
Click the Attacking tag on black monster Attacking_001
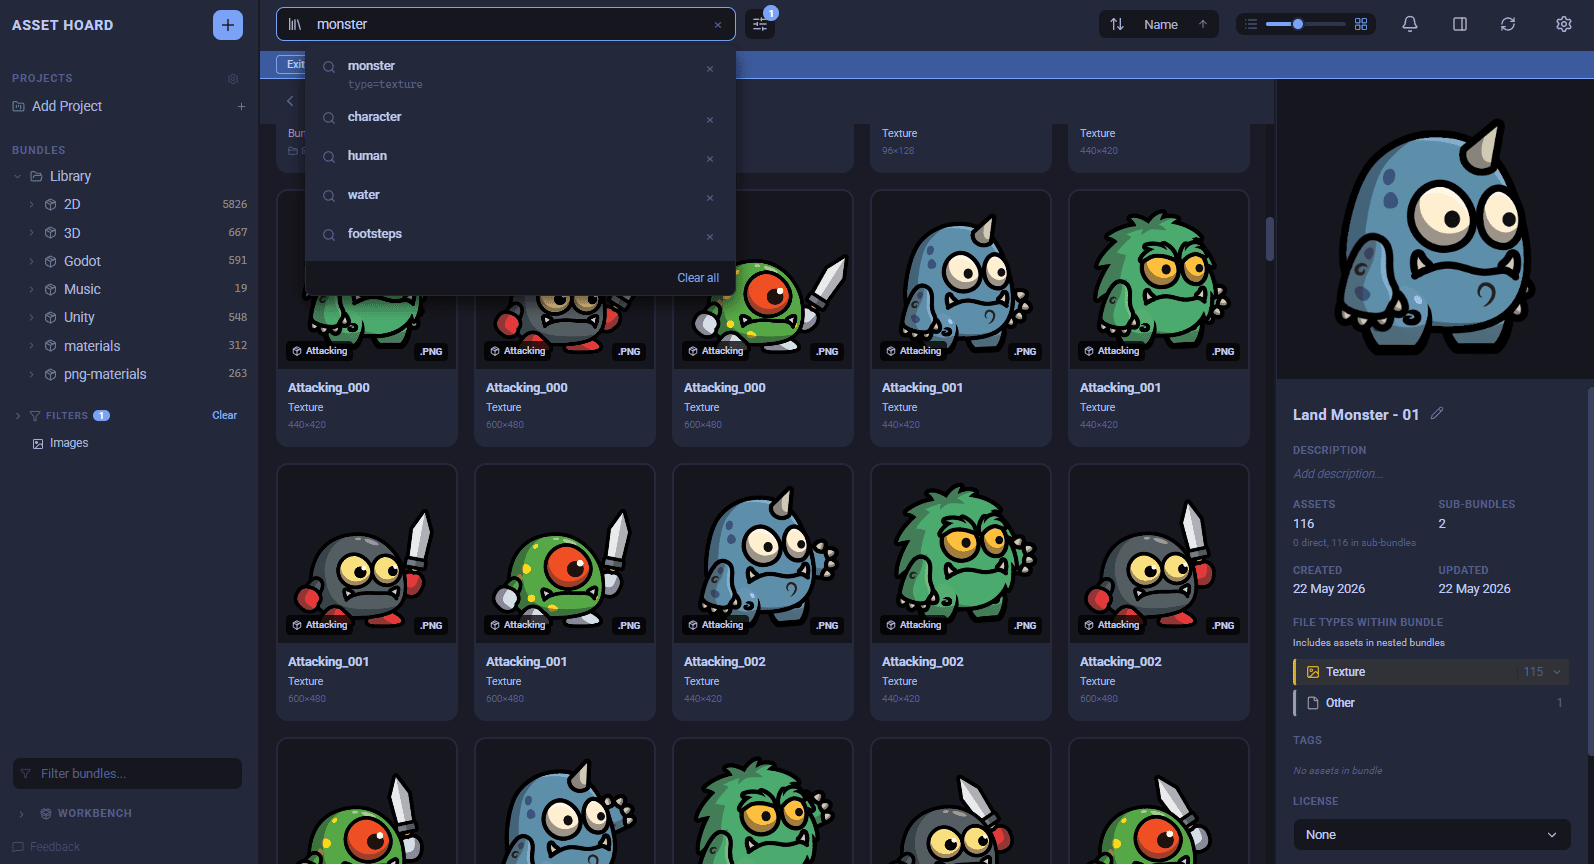click(x=320, y=625)
